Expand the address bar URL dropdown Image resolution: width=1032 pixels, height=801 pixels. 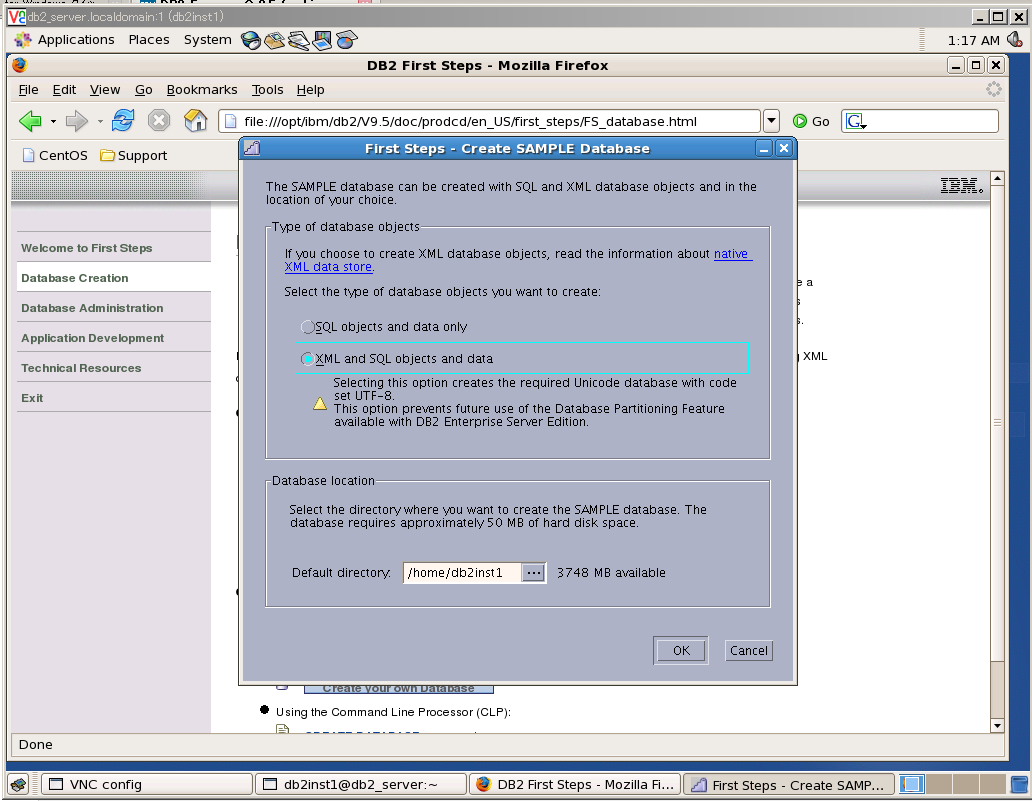(771, 121)
